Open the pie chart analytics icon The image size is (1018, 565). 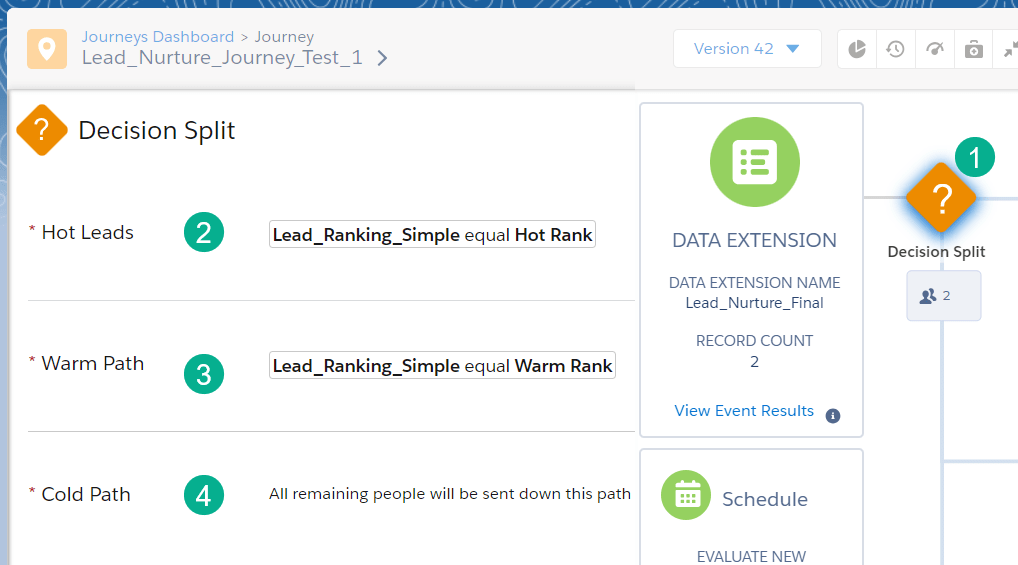[857, 49]
